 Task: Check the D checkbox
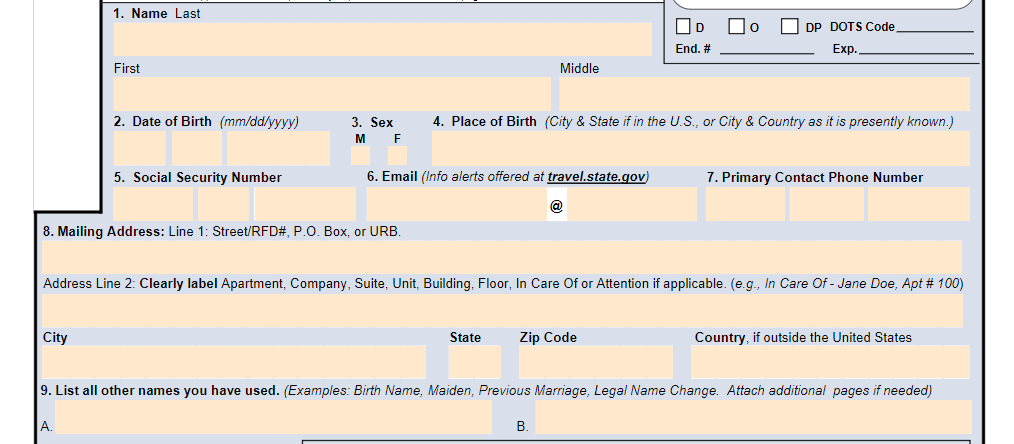(x=683, y=26)
